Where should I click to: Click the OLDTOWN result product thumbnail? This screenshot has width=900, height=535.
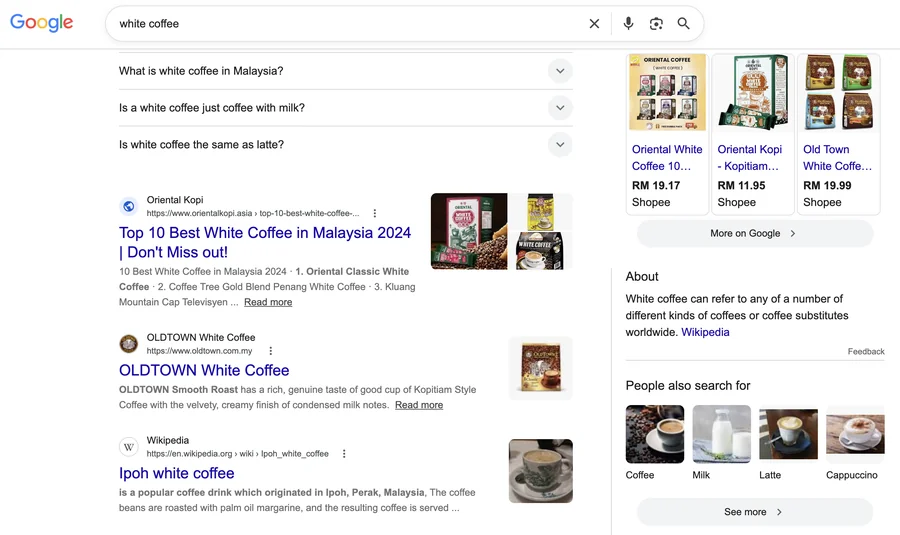coord(541,368)
